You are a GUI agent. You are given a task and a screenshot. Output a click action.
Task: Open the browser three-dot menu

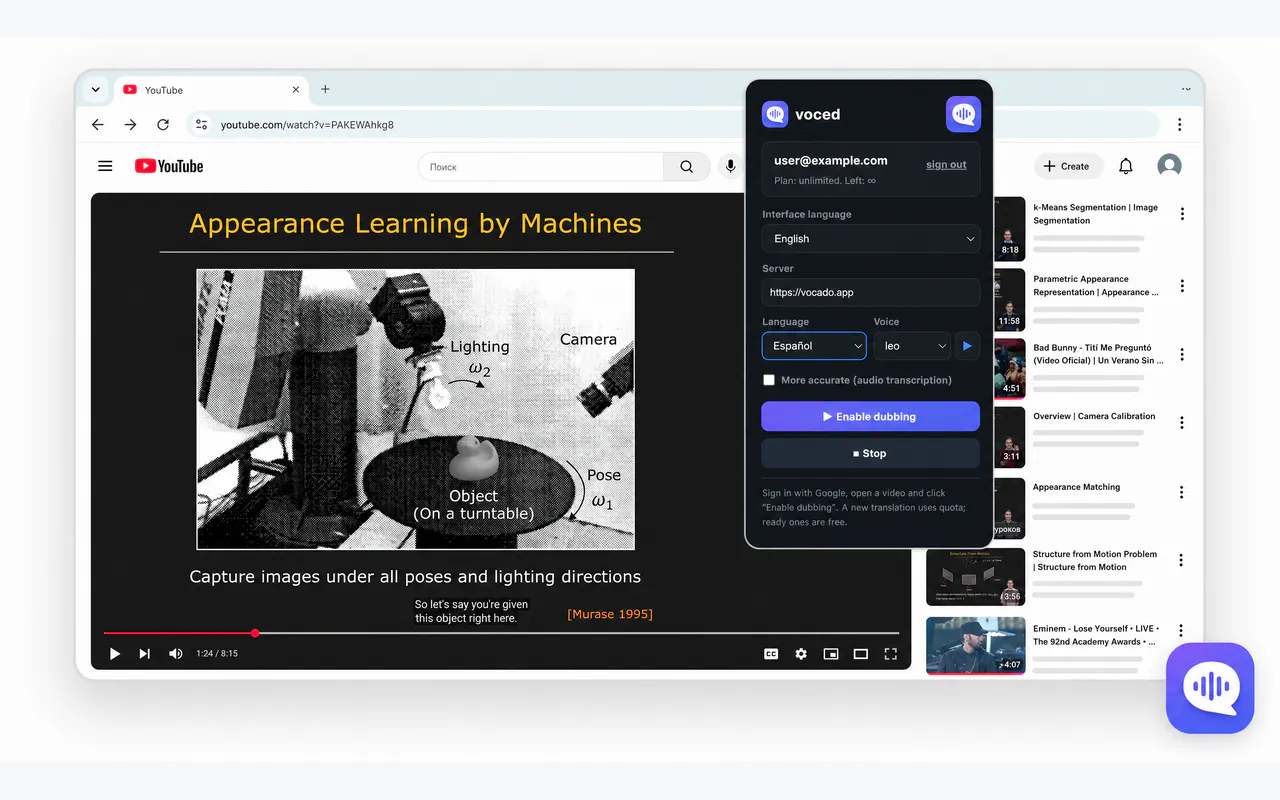click(x=1180, y=125)
